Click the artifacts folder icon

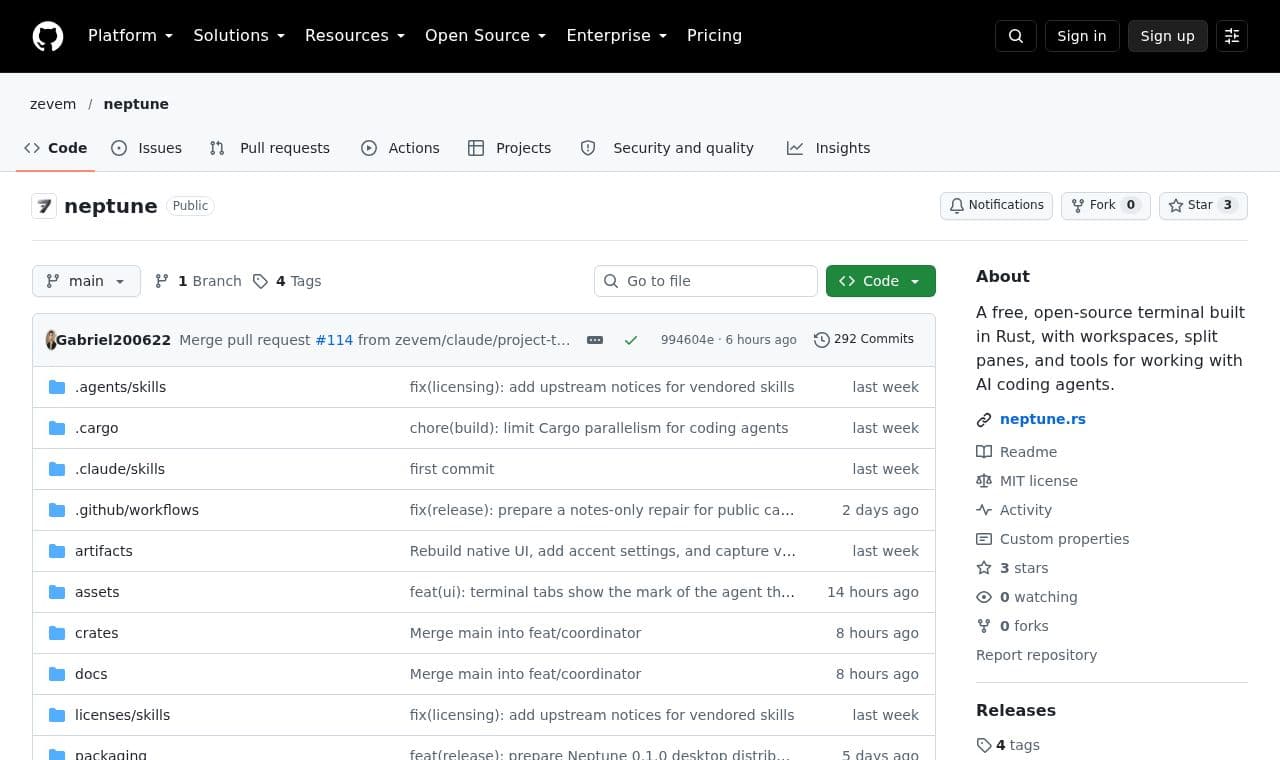pos(57,551)
